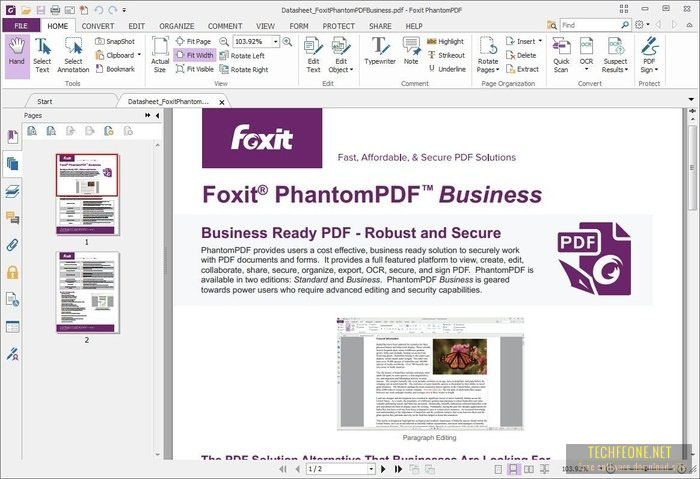Switch to the PROTECT ribbon tab
The image size is (700, 479).
(338, 26)
